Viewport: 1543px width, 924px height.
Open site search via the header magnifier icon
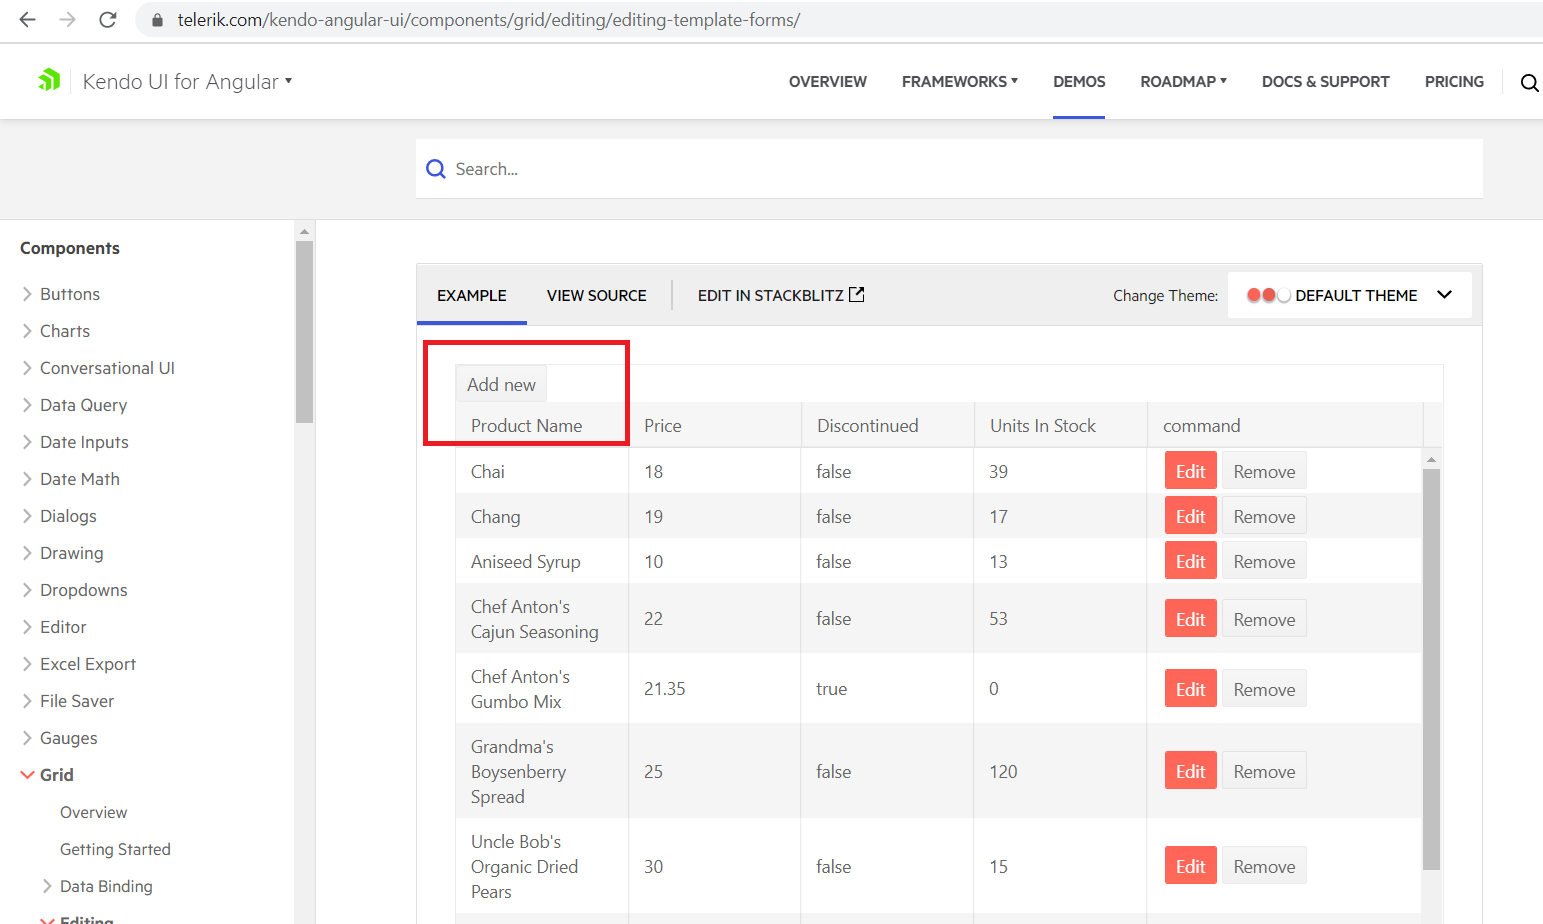[x=1529, y=83]
